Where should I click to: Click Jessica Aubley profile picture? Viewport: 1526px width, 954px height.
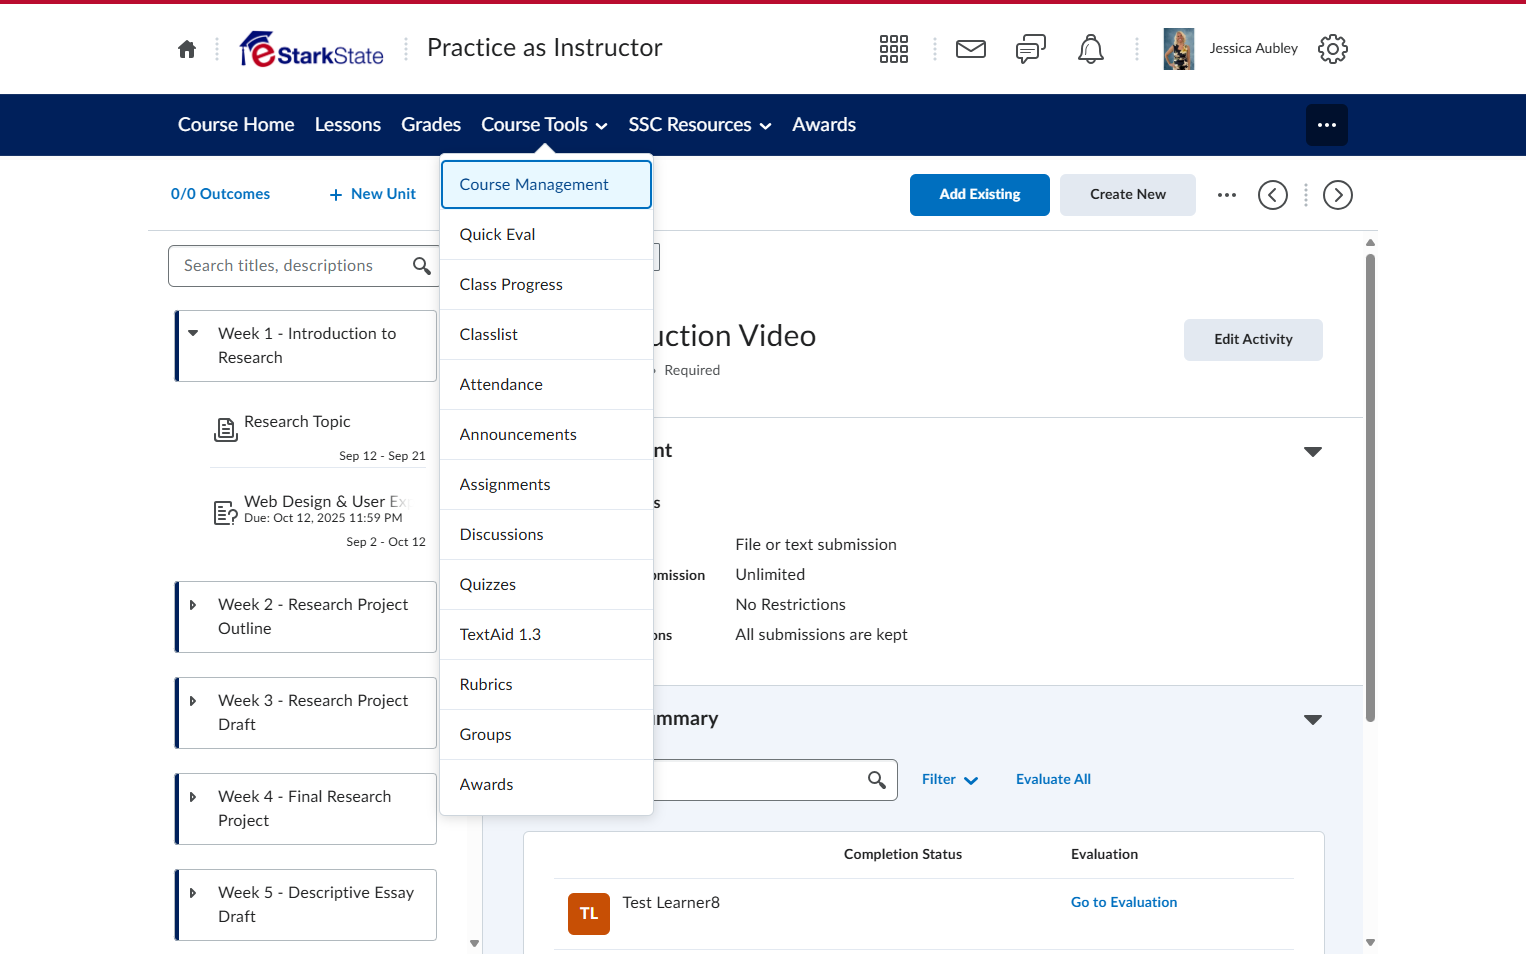1179,49
